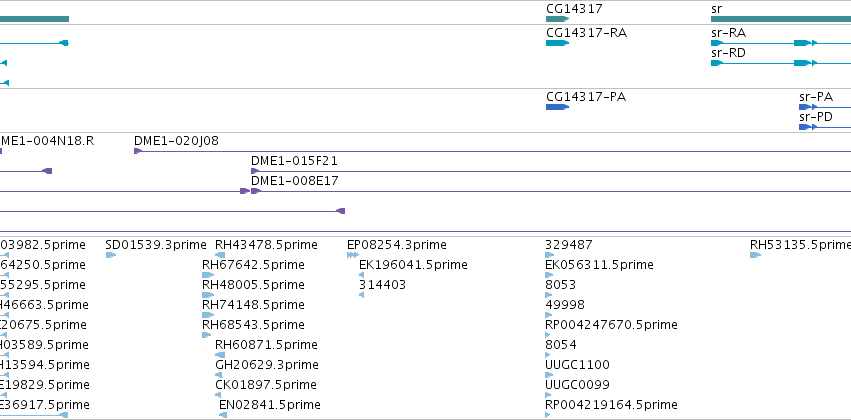Select the CG14317-PA protein feature
The image size is (851, 420).
[557, 107]
